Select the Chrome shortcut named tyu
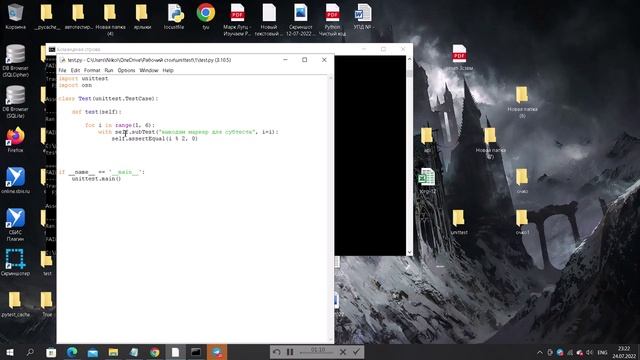Image resolution: width=640 pixels, height=360 pixels. coord(206,16)
